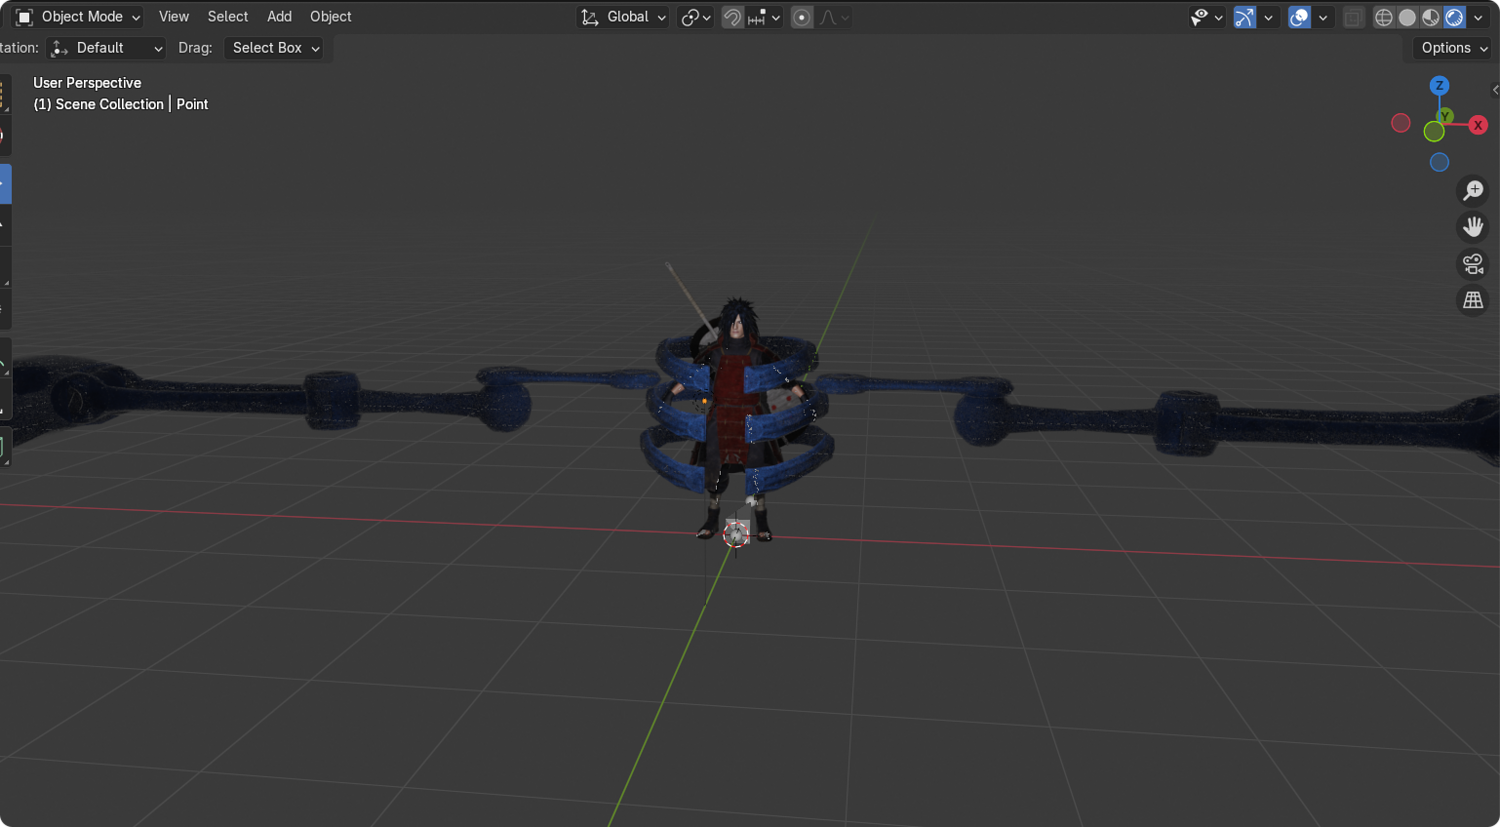The image size is (1500, 827).
Task: Open the View menu
Action: point(174,17)
